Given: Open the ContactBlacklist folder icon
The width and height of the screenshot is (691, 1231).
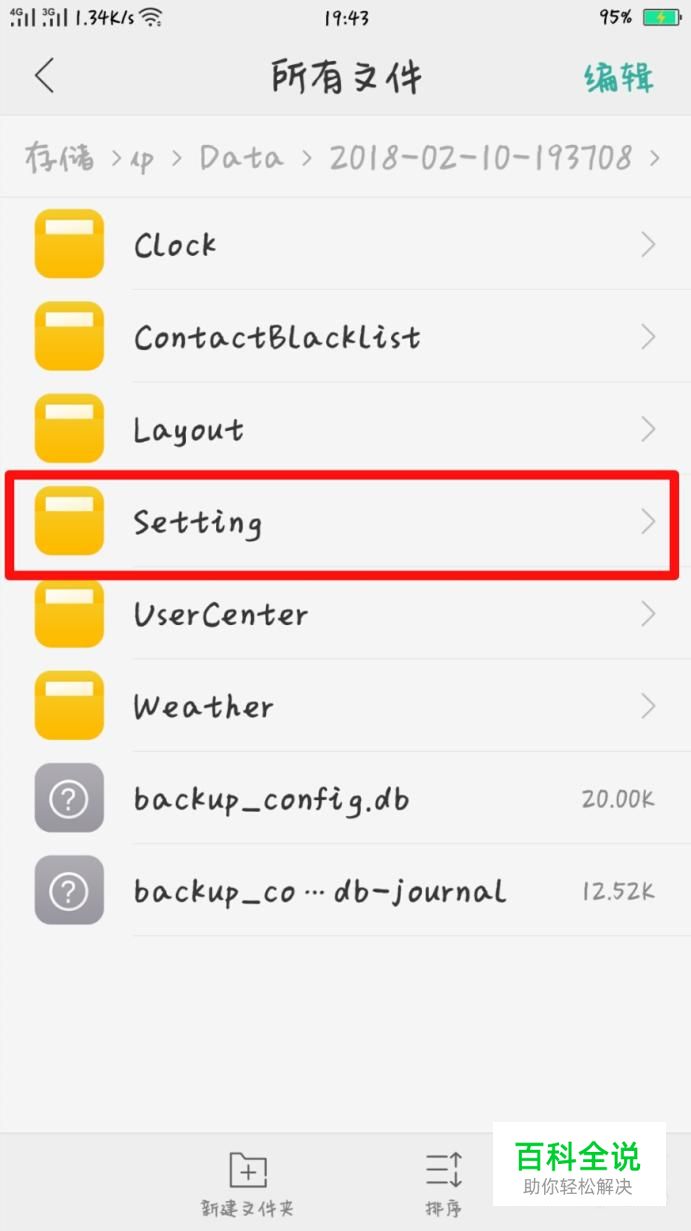Looking at the screenshot, I should 69,336.
